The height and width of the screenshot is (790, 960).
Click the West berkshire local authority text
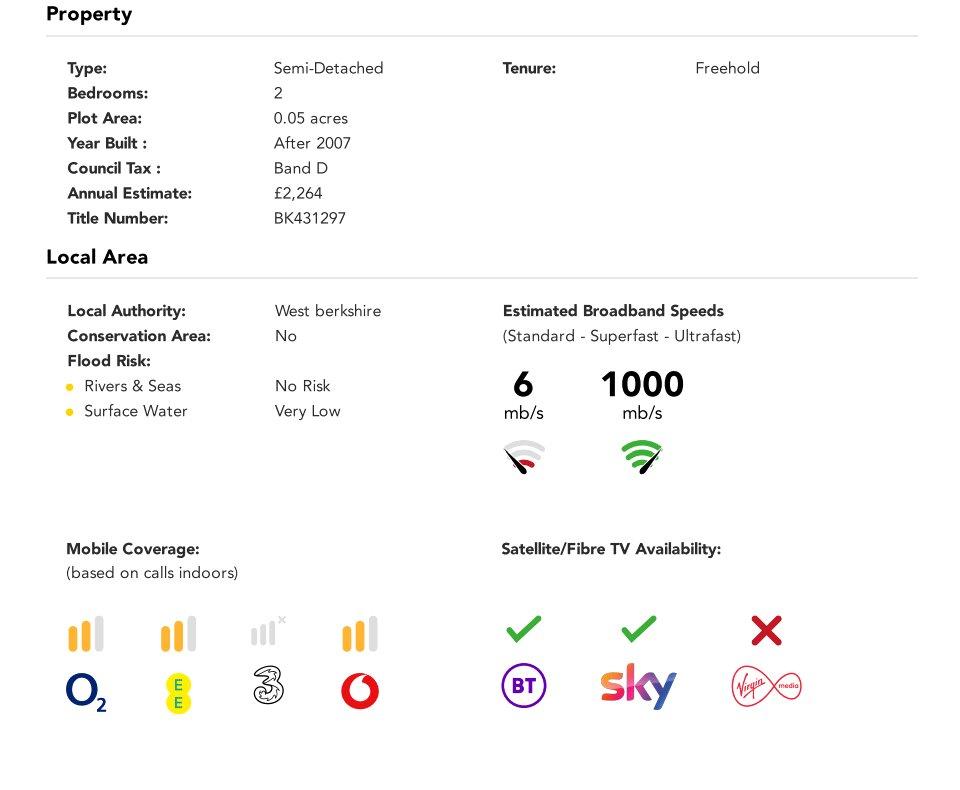[328, 310]
